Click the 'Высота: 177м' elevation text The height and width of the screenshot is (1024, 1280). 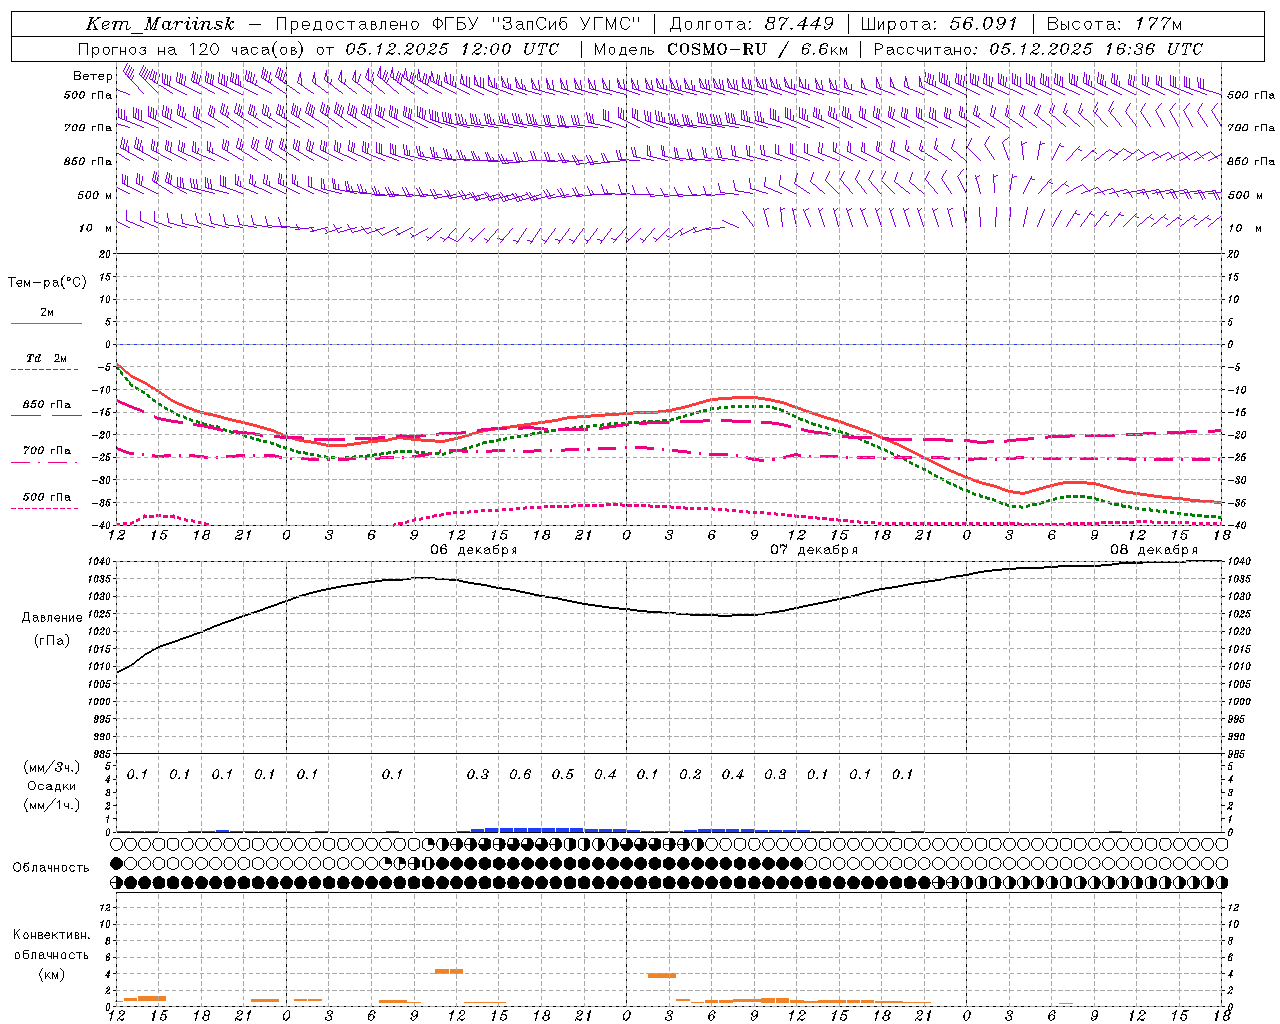1115,24
